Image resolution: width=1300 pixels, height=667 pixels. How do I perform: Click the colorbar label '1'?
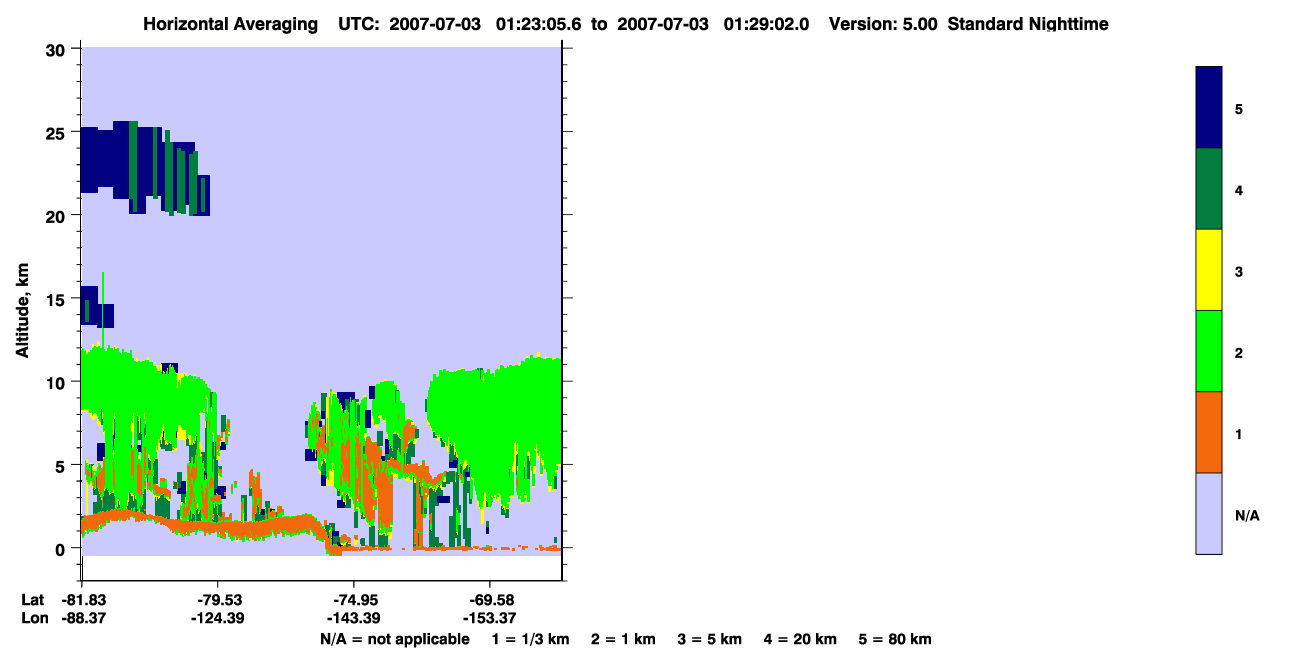click(1239, 434)
